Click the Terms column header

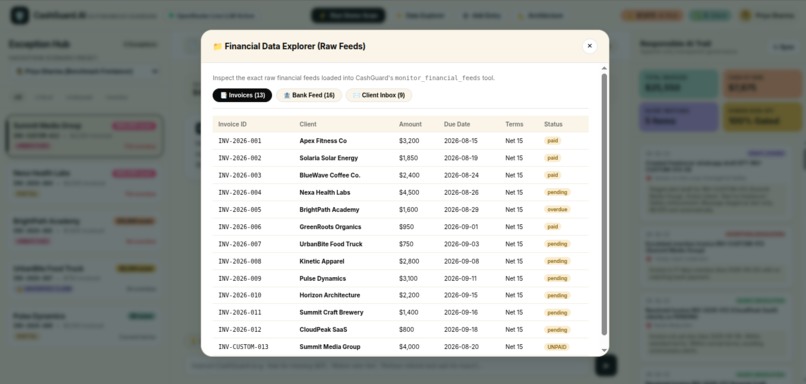click(514, 124)
